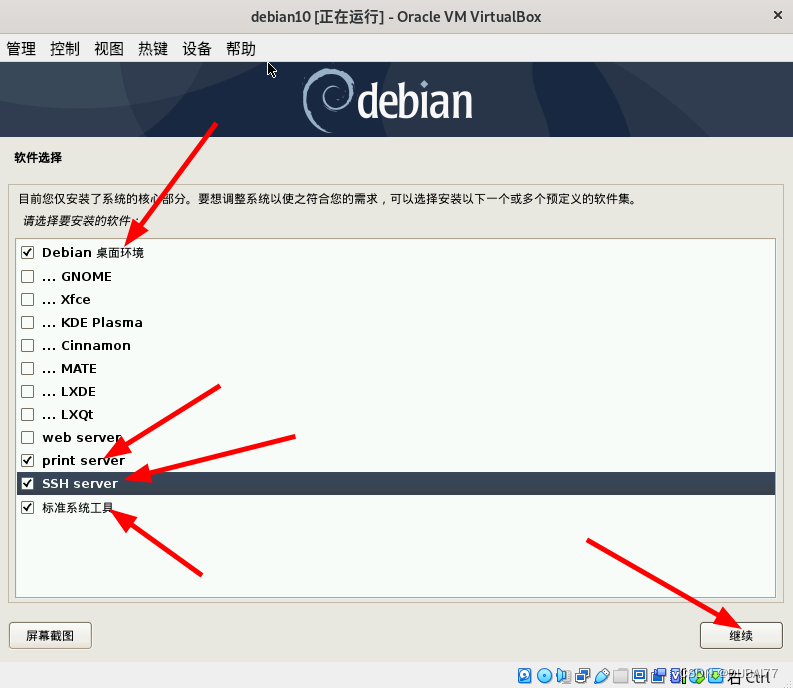Click the 继续 button to continue
This screenshot has height=688, width=793.
pos(741,635)
